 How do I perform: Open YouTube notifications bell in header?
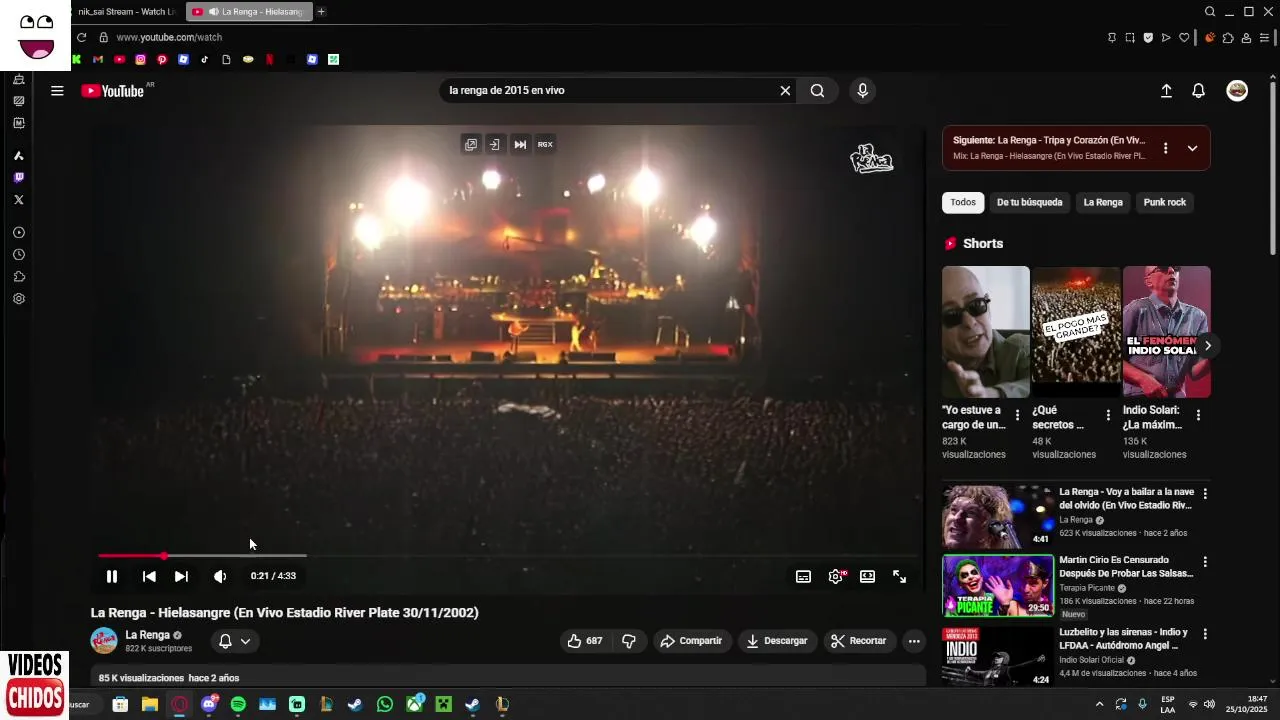(1198, 91)
